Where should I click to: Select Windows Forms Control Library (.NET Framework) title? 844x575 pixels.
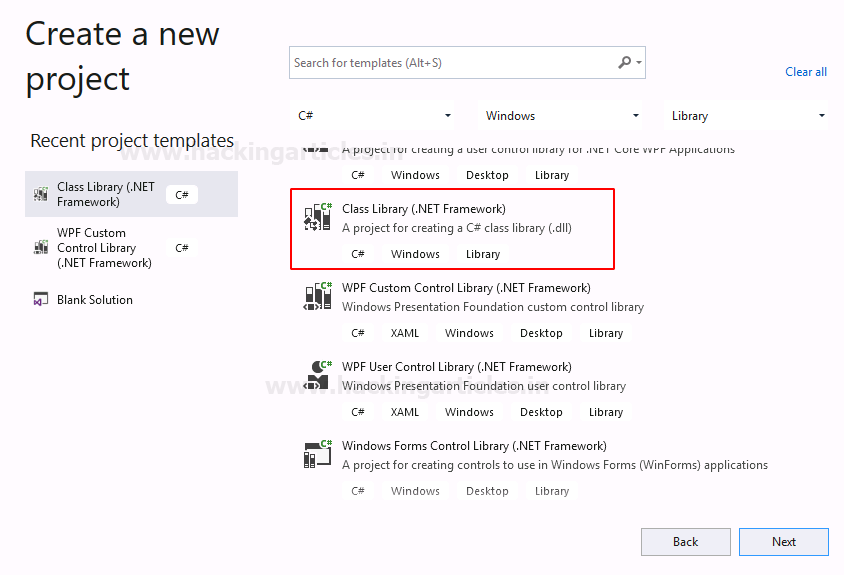(474, 446)
